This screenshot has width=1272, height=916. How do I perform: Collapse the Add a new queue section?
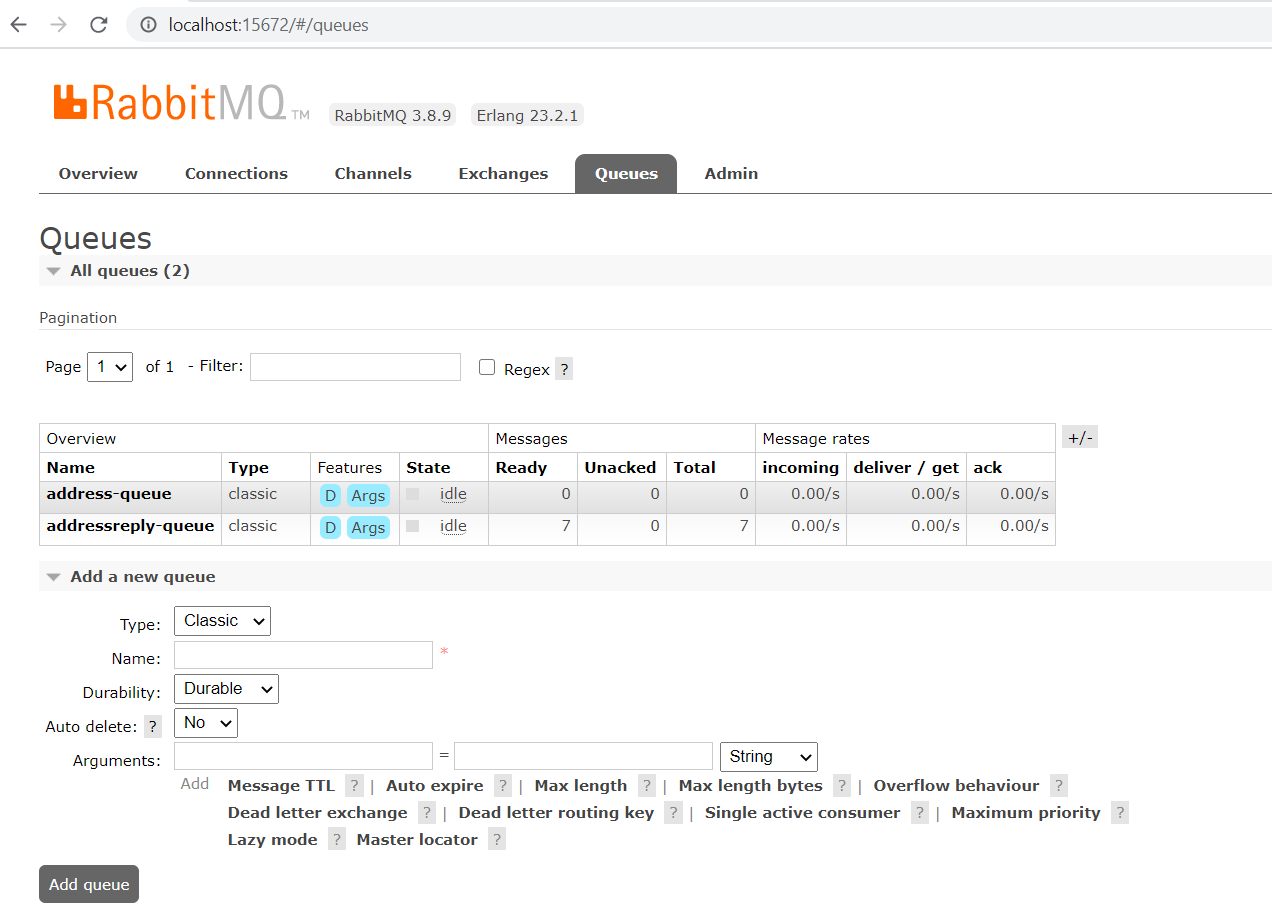[53, 576]
